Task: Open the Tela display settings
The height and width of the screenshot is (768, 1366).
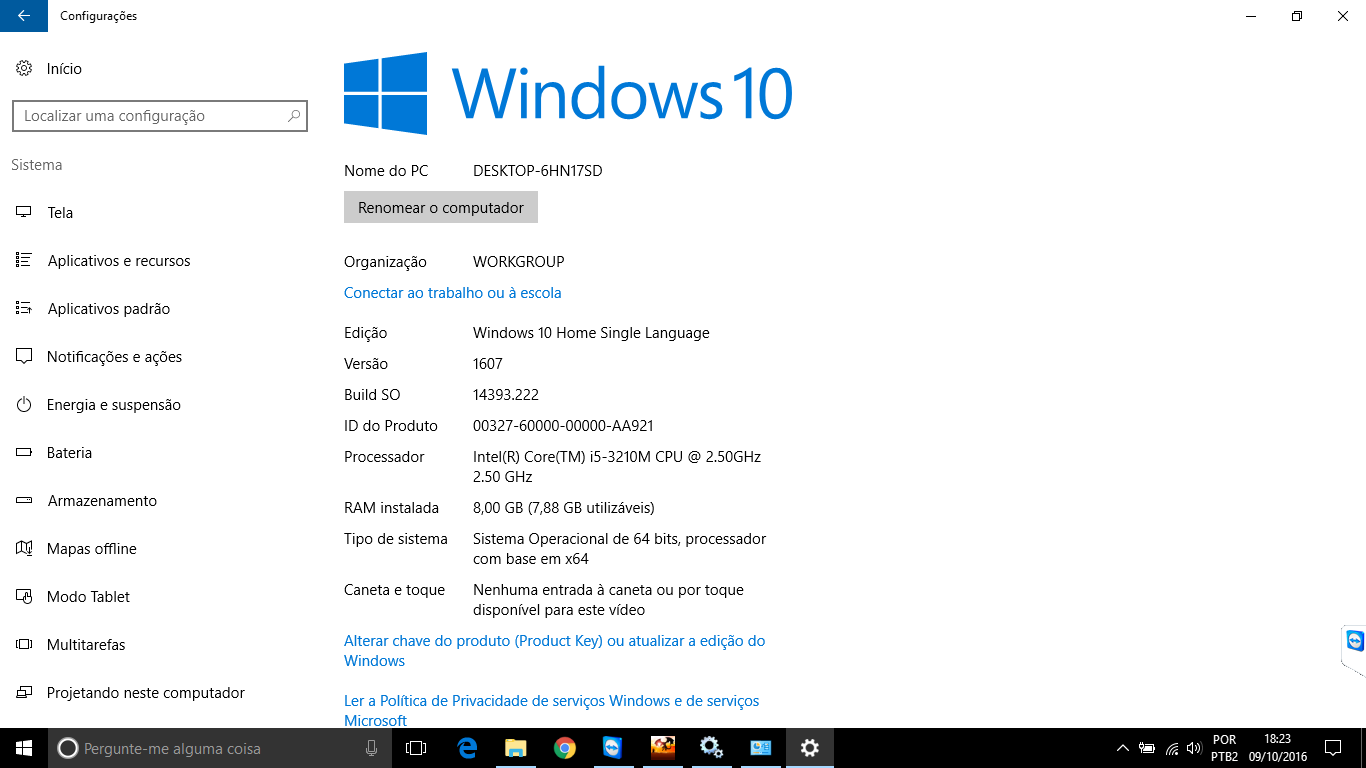Action: 60,213
